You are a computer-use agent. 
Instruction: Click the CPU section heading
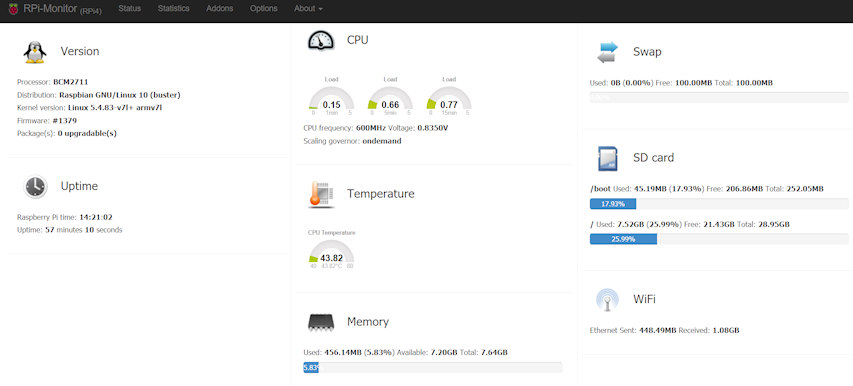357,40
